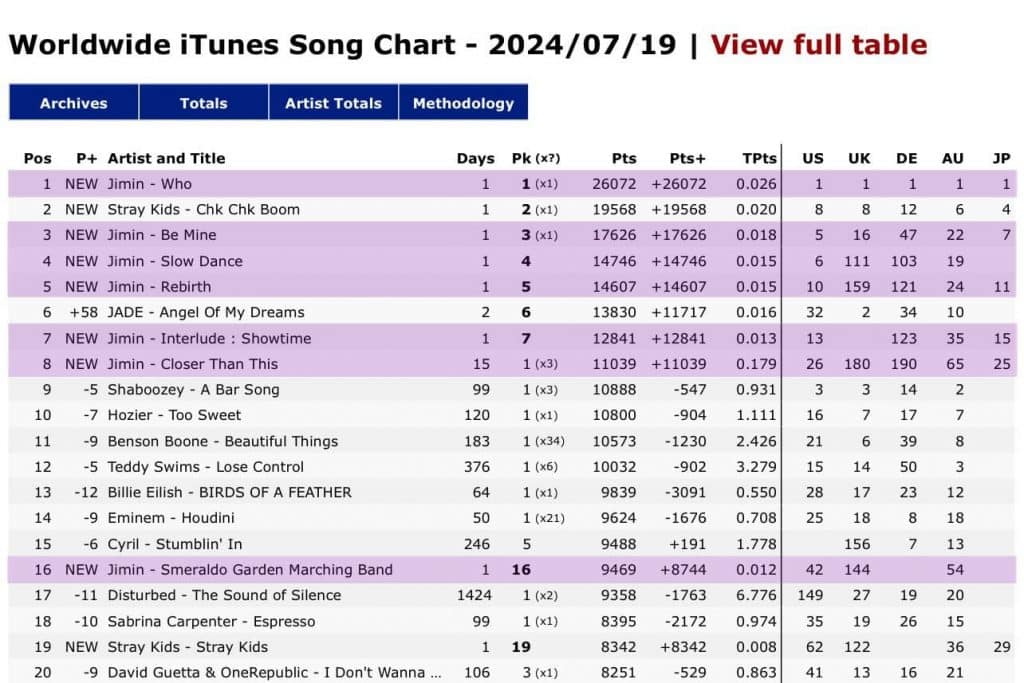
Task: Click the Pos column header
Action: click(x=38, y=158)
